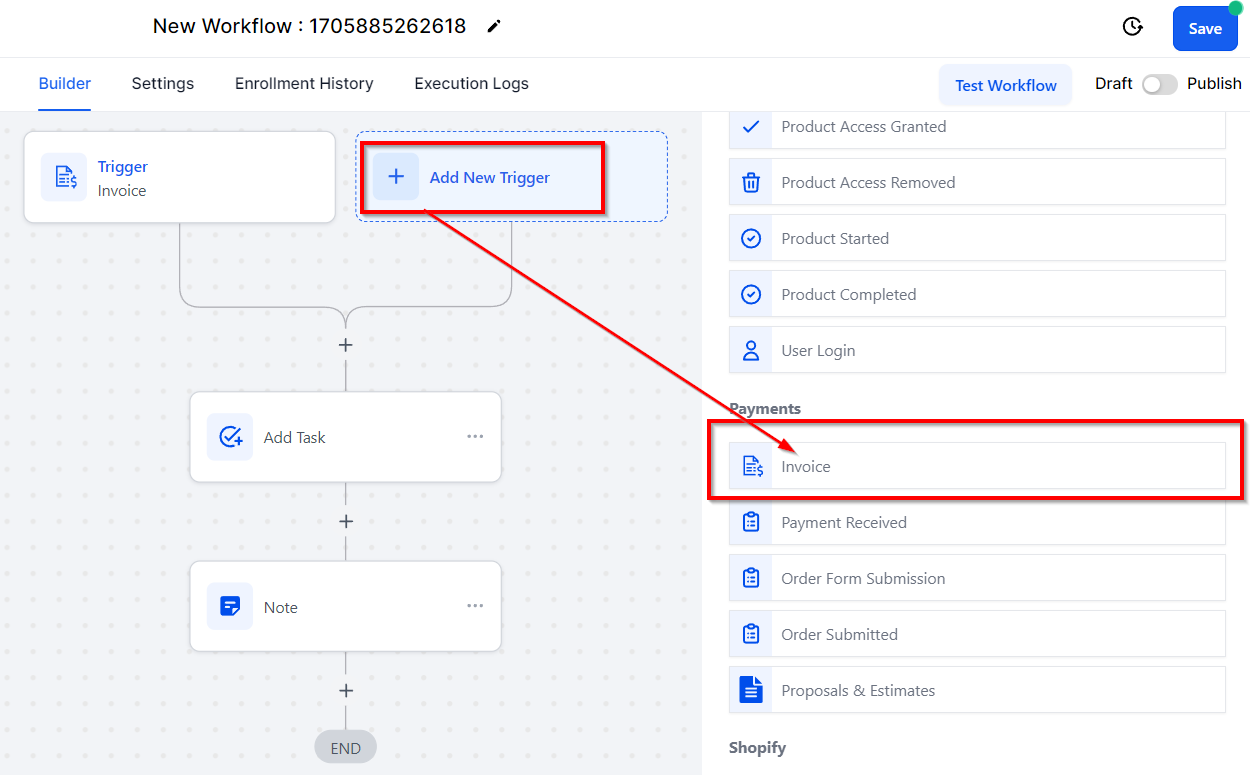Click the pencil icon to rename the workflow
The height and width of the screenshot is (775, 1250).
coord(493,27)
